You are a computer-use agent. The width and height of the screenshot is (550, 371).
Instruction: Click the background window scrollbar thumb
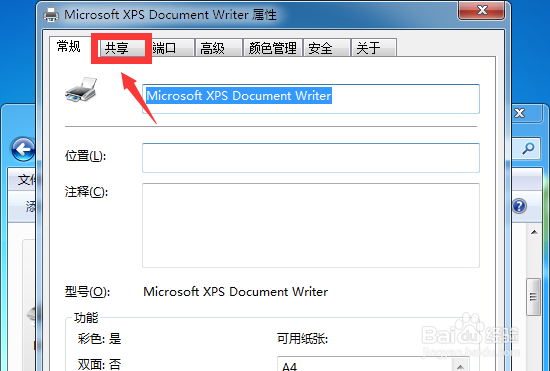[x=534, y=297]
